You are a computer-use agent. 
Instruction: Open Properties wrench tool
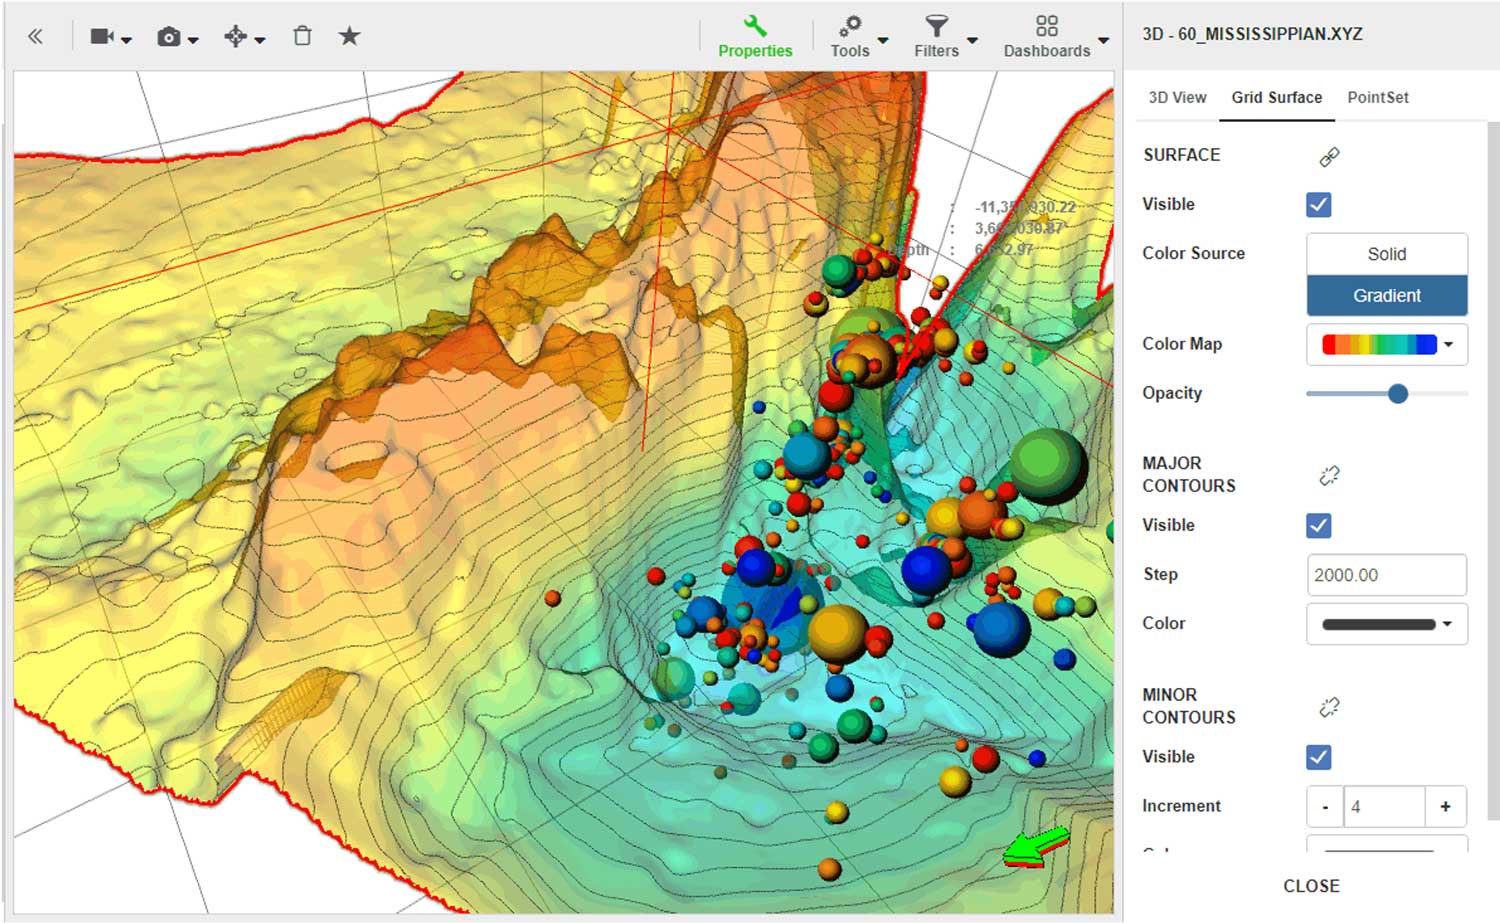coord(755,36)
